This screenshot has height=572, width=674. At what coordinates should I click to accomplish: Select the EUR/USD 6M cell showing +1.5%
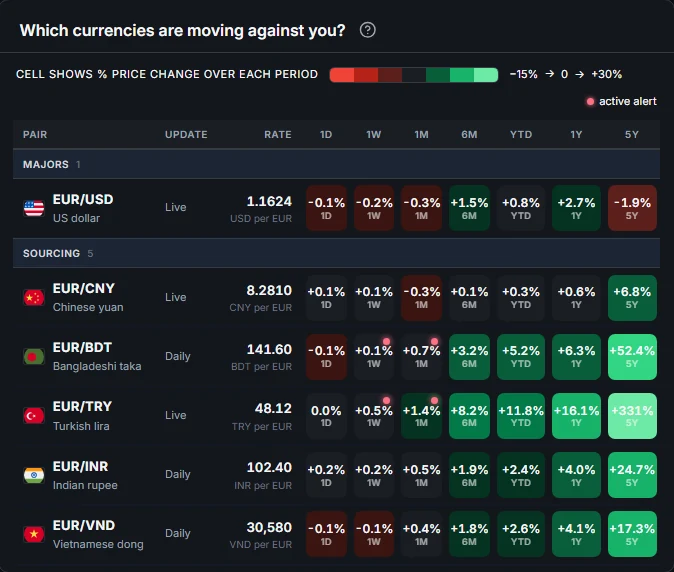click(x=469, y=208)
